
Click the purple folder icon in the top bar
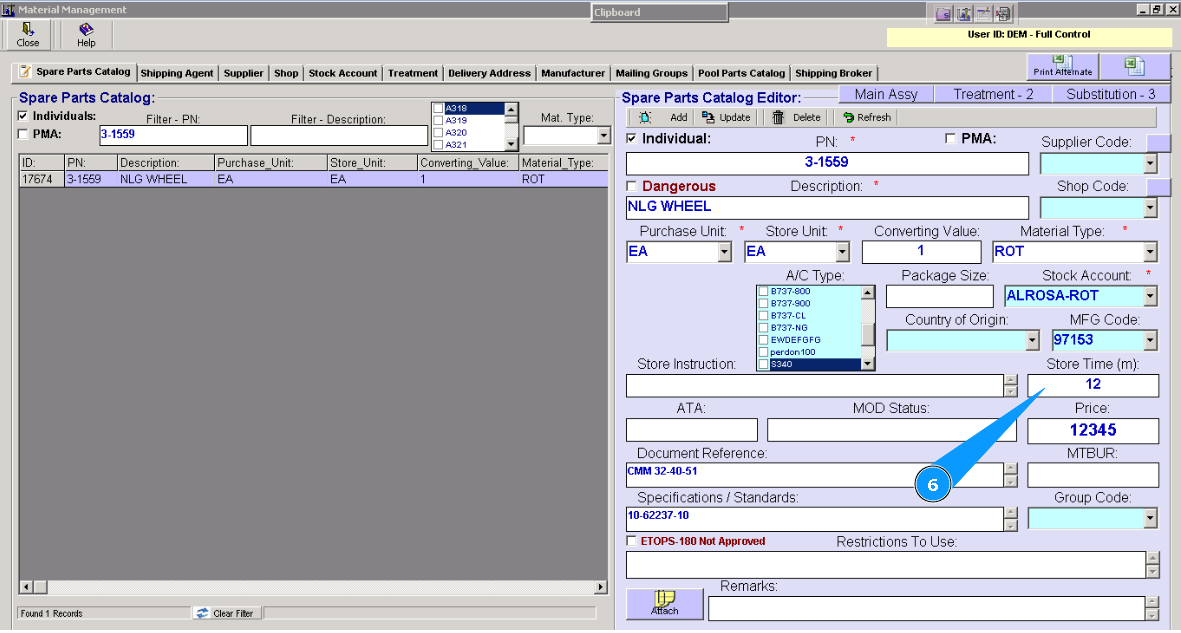click(943, 13)
